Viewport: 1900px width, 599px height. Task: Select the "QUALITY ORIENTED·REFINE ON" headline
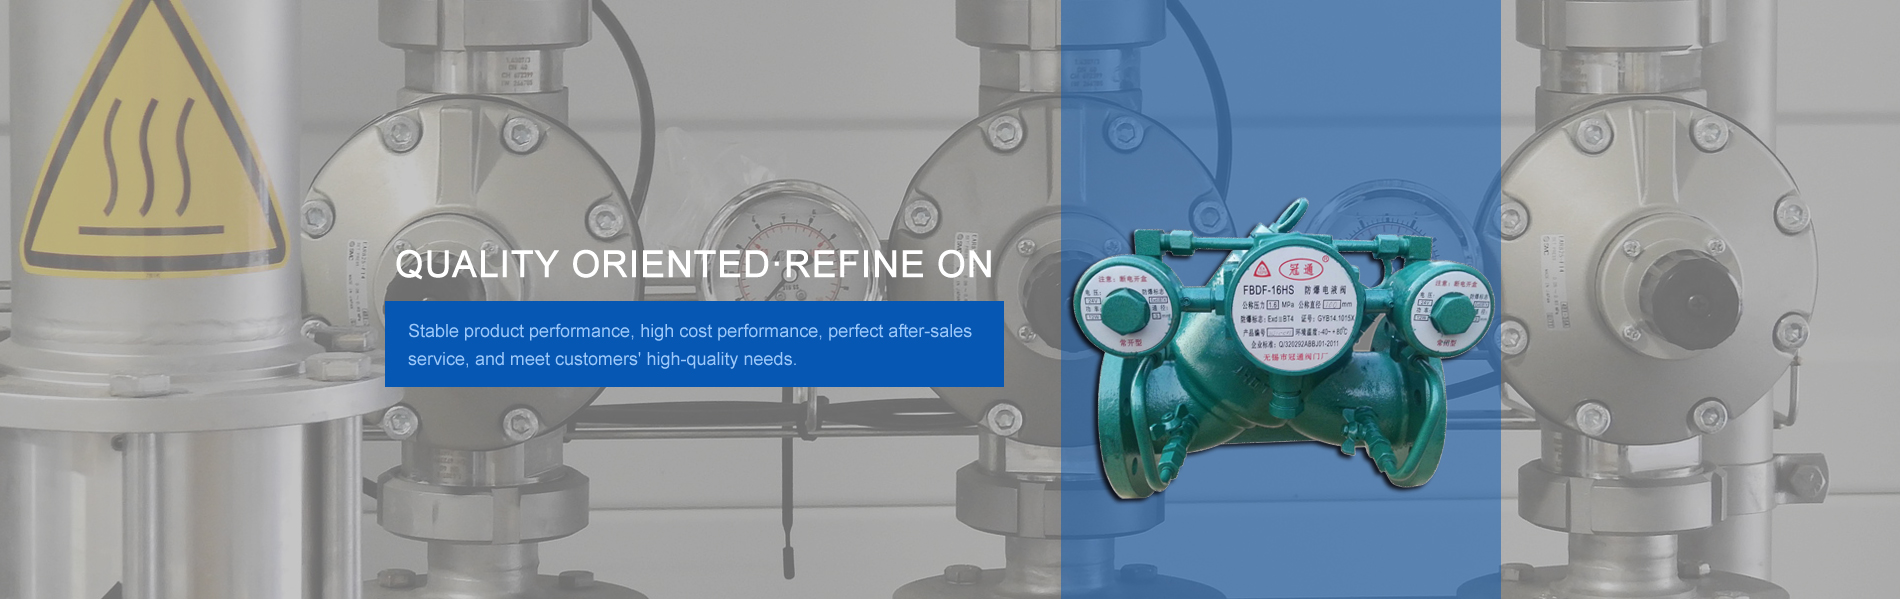click(x=693, y=264)
